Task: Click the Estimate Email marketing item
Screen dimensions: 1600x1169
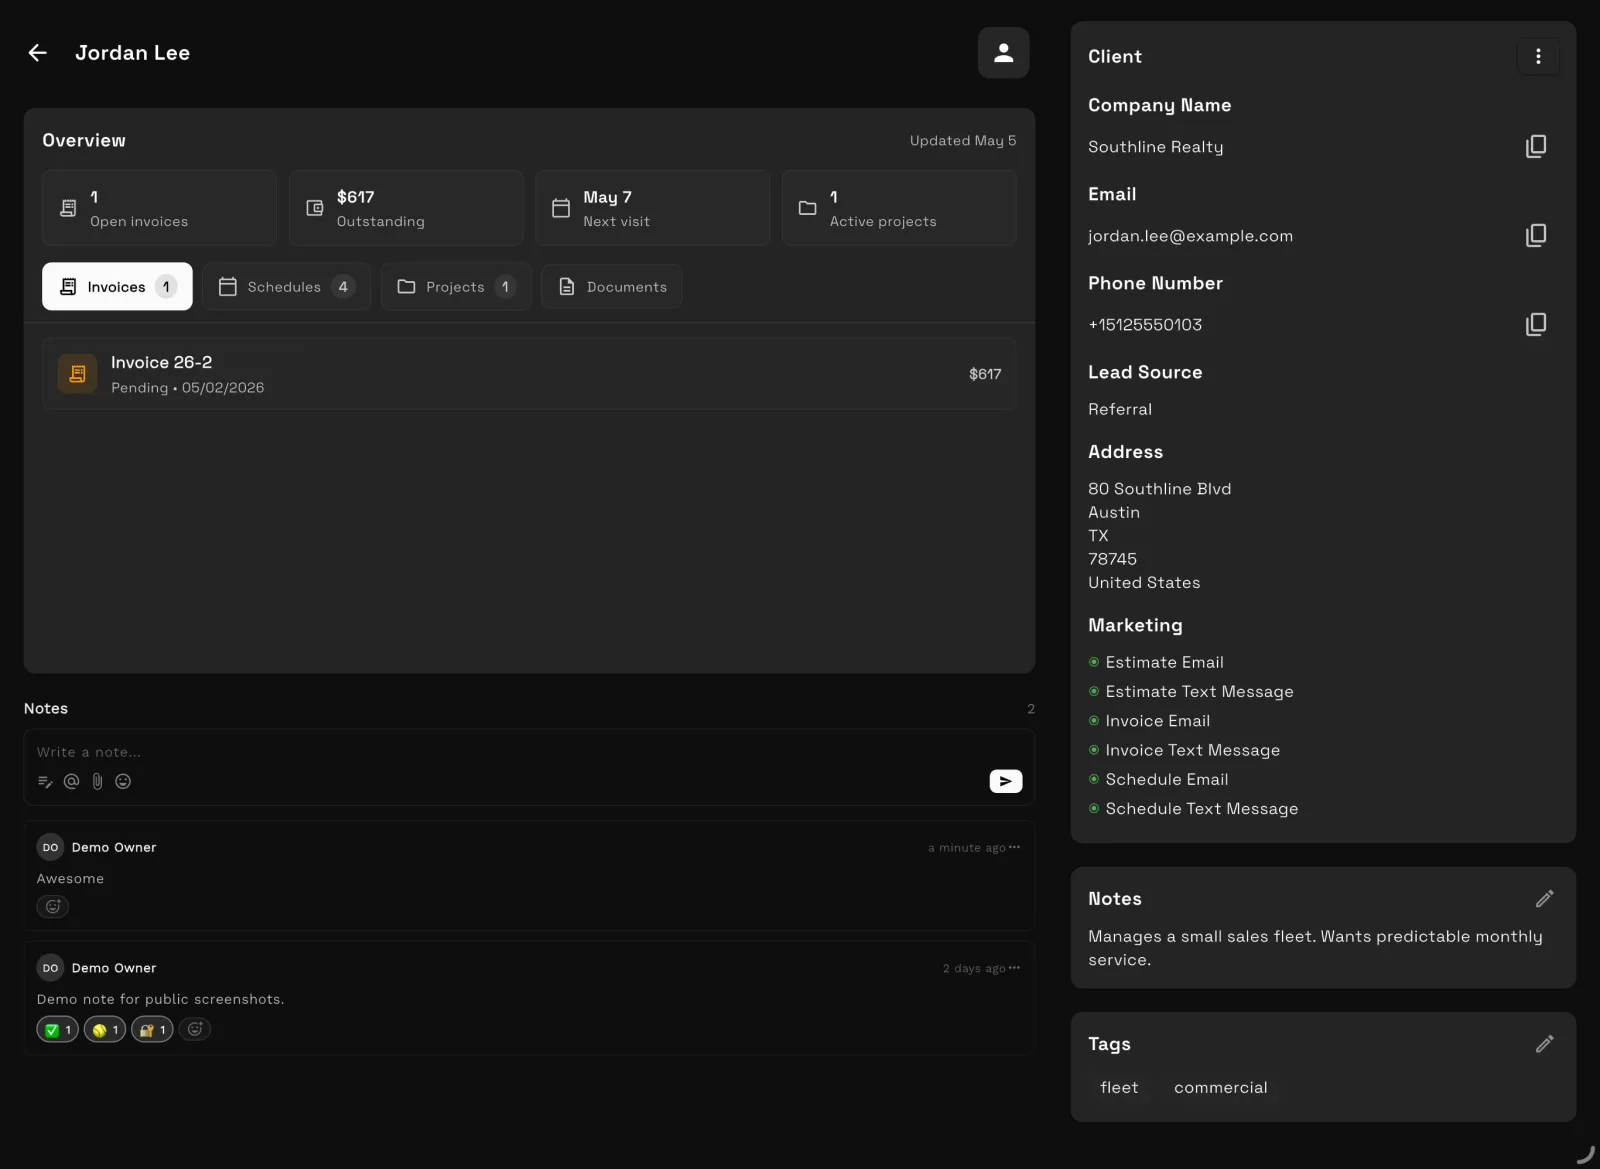Action: pos(1156,662)
